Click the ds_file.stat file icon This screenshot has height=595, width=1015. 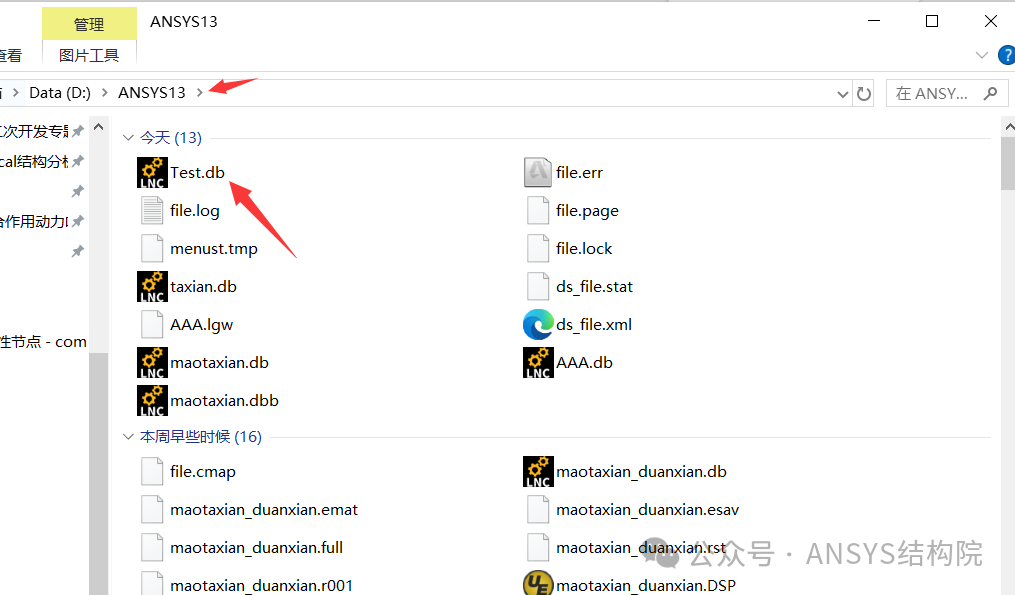[x=538, y=286]
